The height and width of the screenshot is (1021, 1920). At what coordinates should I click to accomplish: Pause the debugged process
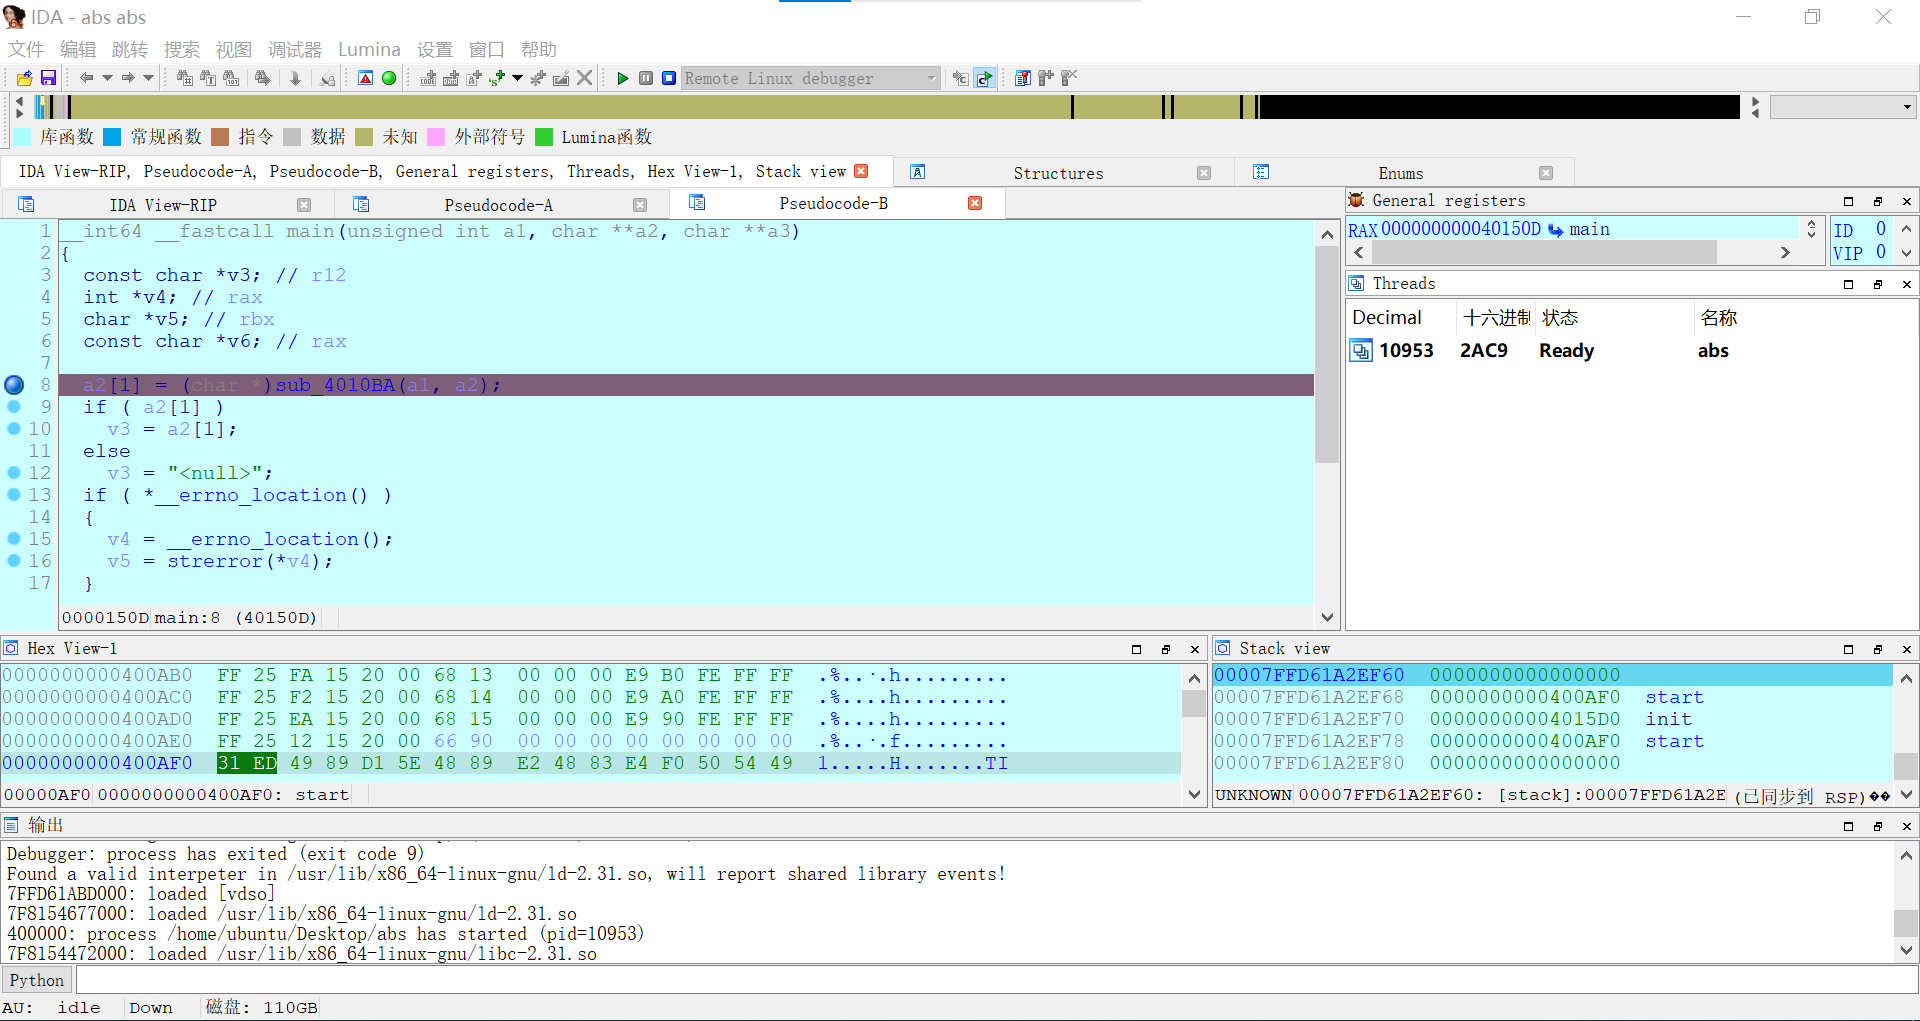[x=646, y=78]
